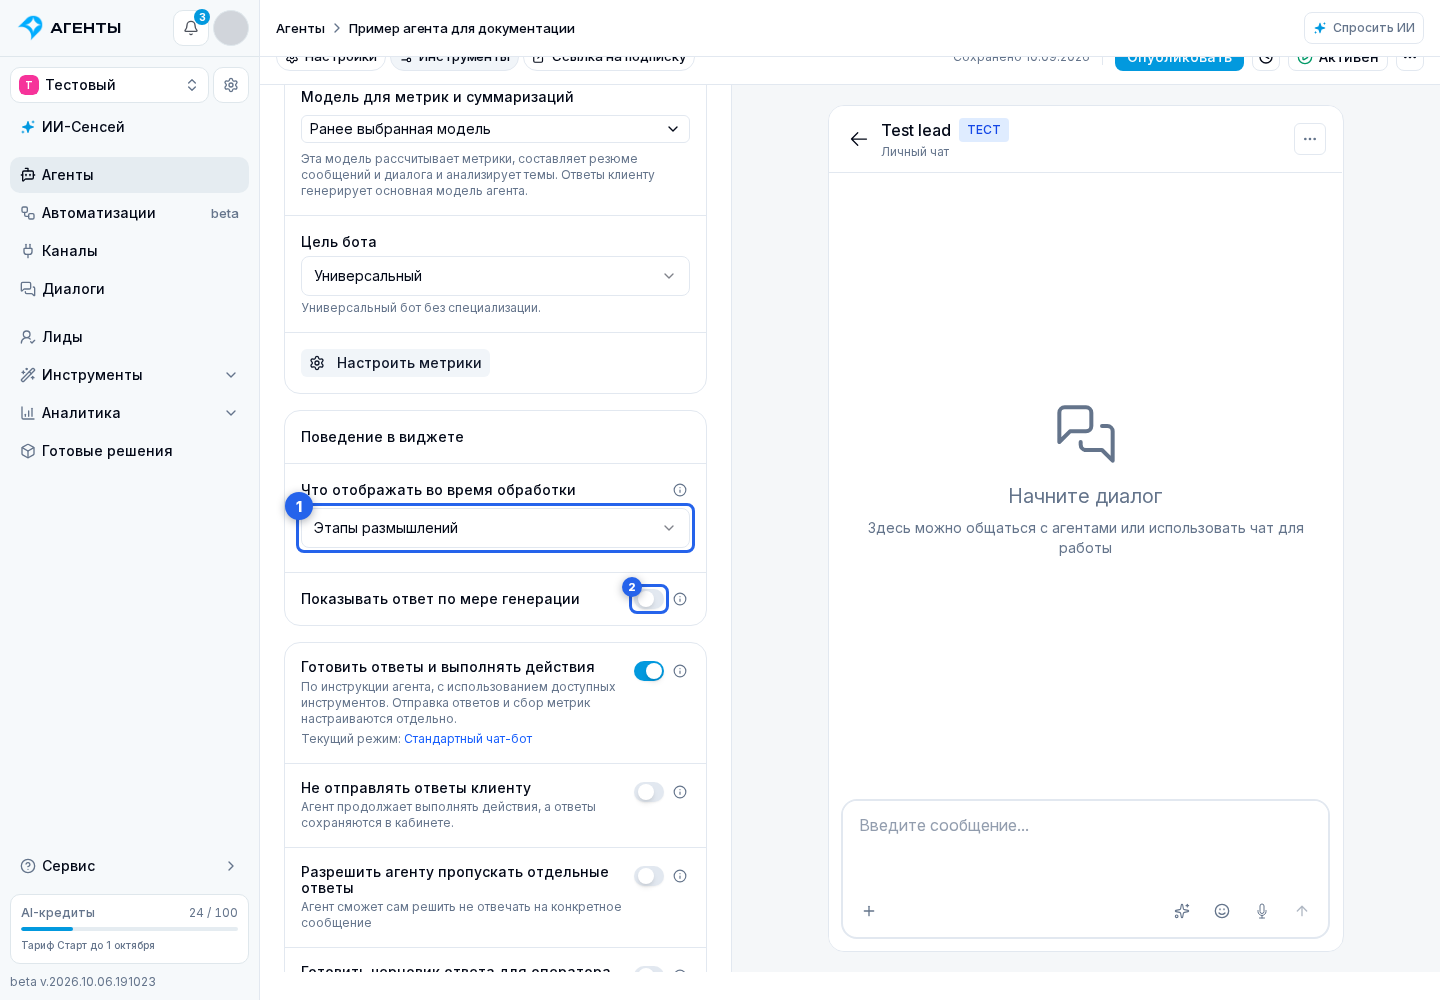
Task: Enable 'Показывать ответ по мере генерации' switch
Action: coord(649,599)
